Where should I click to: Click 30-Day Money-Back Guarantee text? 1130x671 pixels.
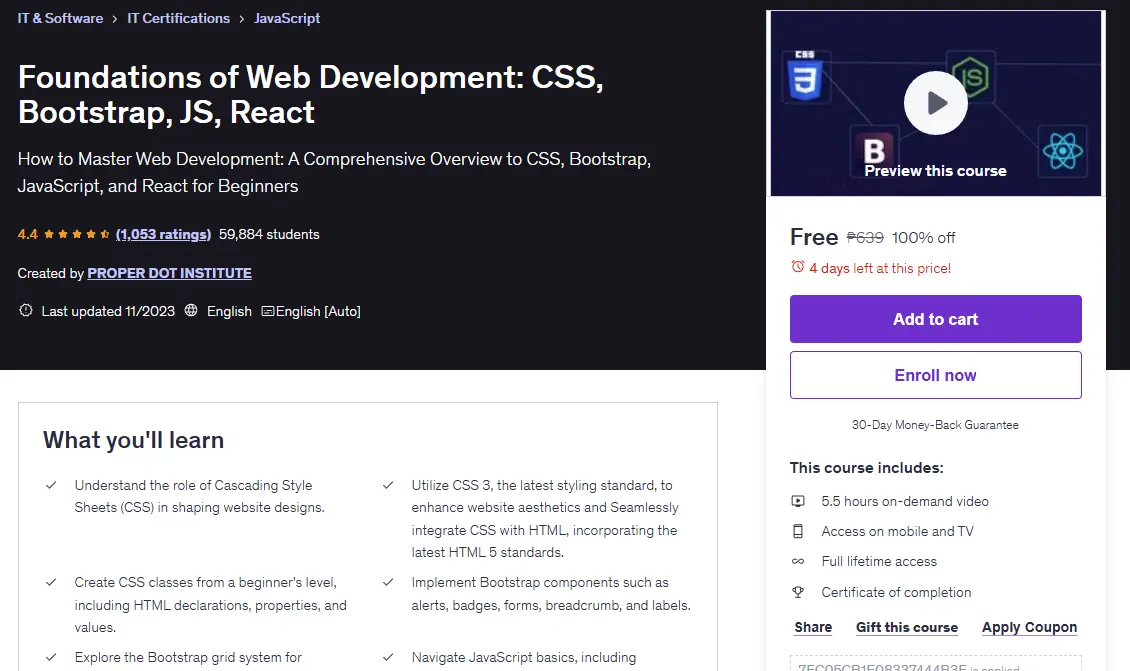(935, 425)
